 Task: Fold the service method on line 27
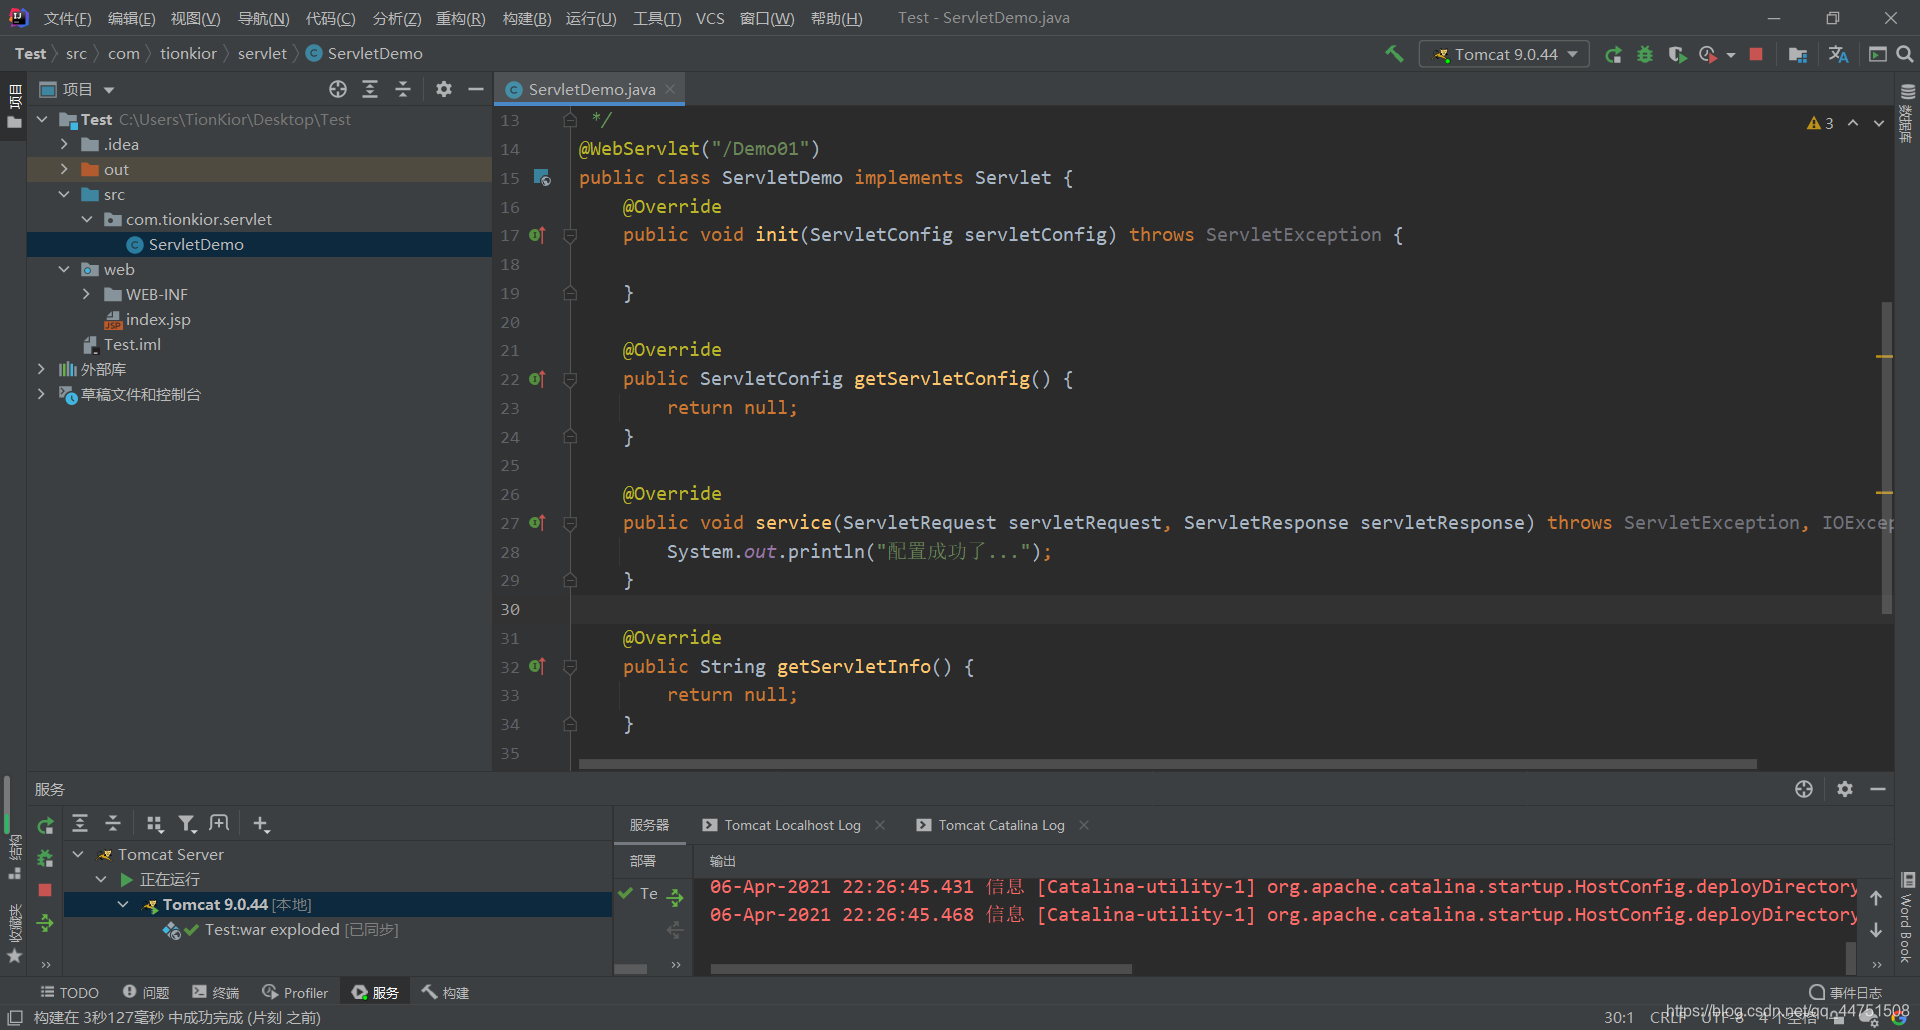(x=570, y=523)
